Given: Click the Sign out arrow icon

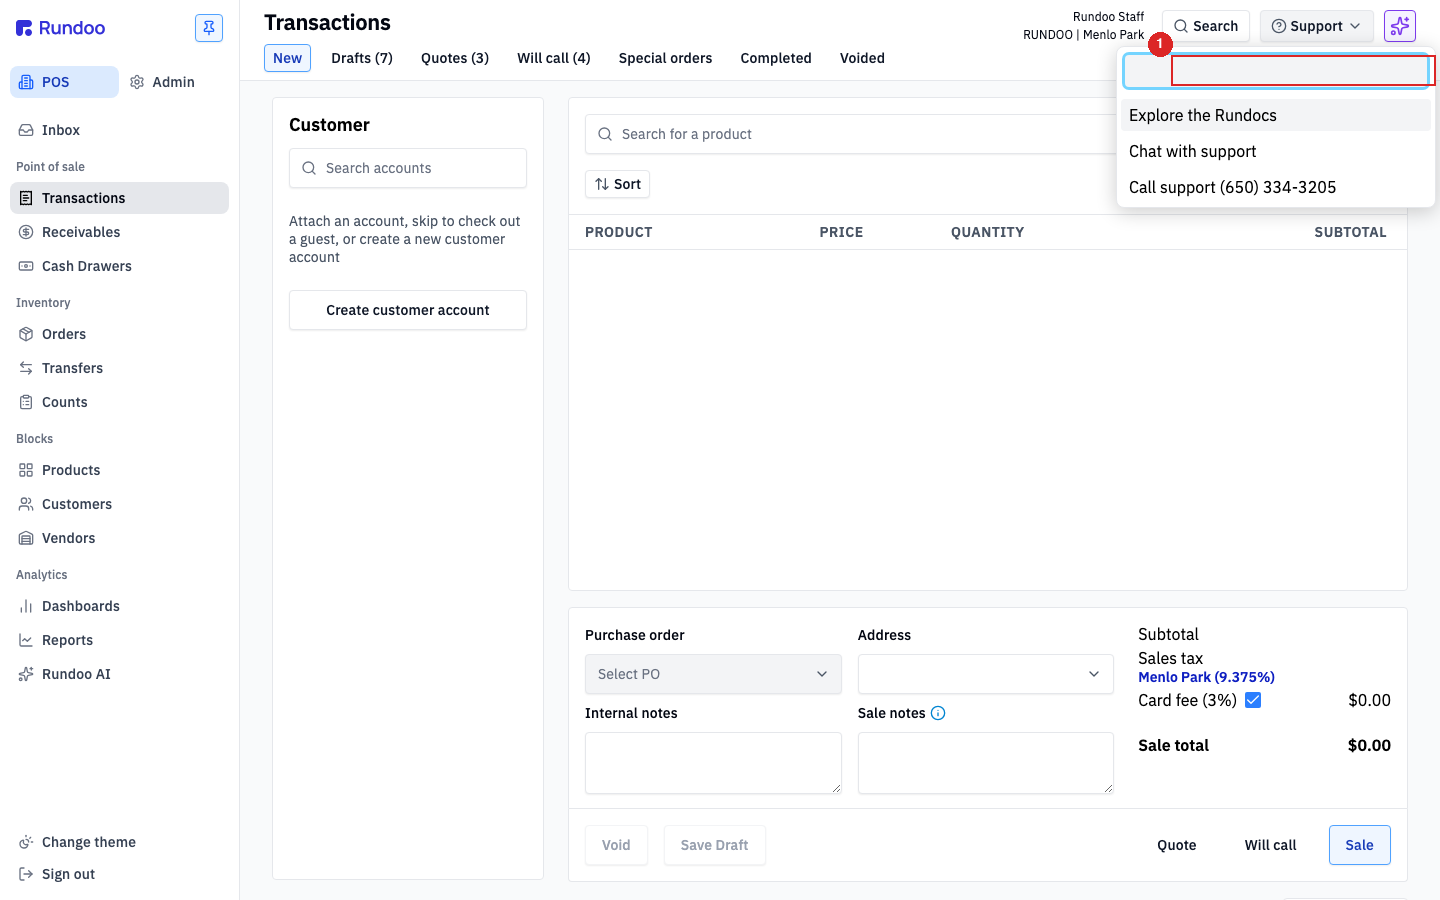Looking at the screenshot, I should click(x=26, y=874).
